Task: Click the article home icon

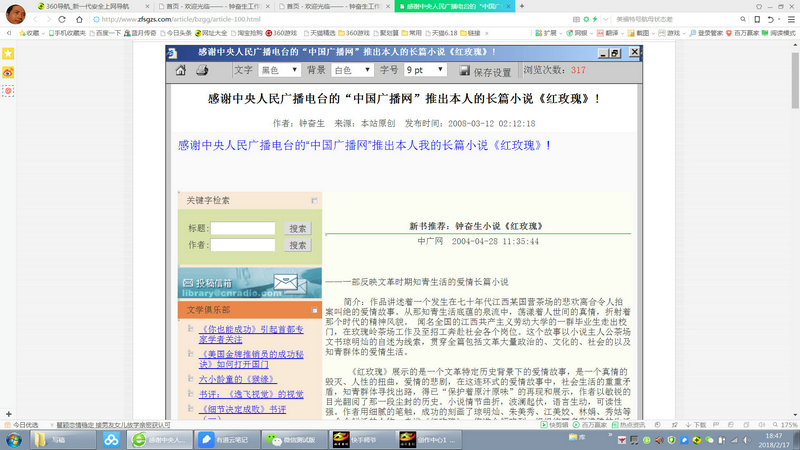Action: pos(181,70)
